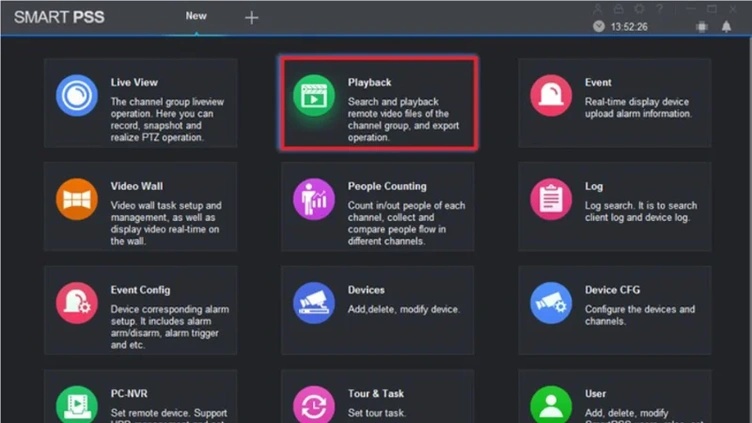
Task: Open the Tour & Task pink icon
Action: (314, 404)
